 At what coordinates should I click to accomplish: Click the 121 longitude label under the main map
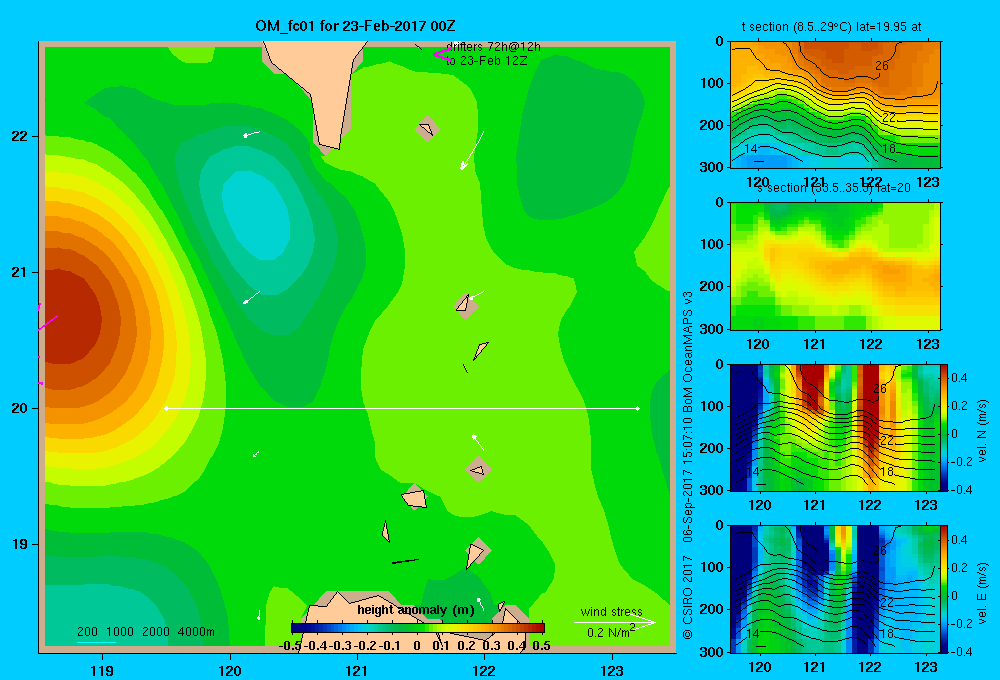point(357,671)
